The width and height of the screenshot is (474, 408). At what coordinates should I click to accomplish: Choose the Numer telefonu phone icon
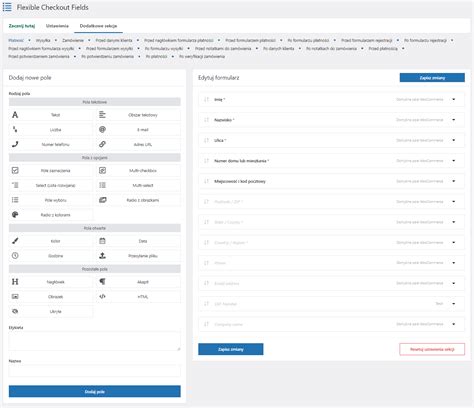click(x=15, y=144)
